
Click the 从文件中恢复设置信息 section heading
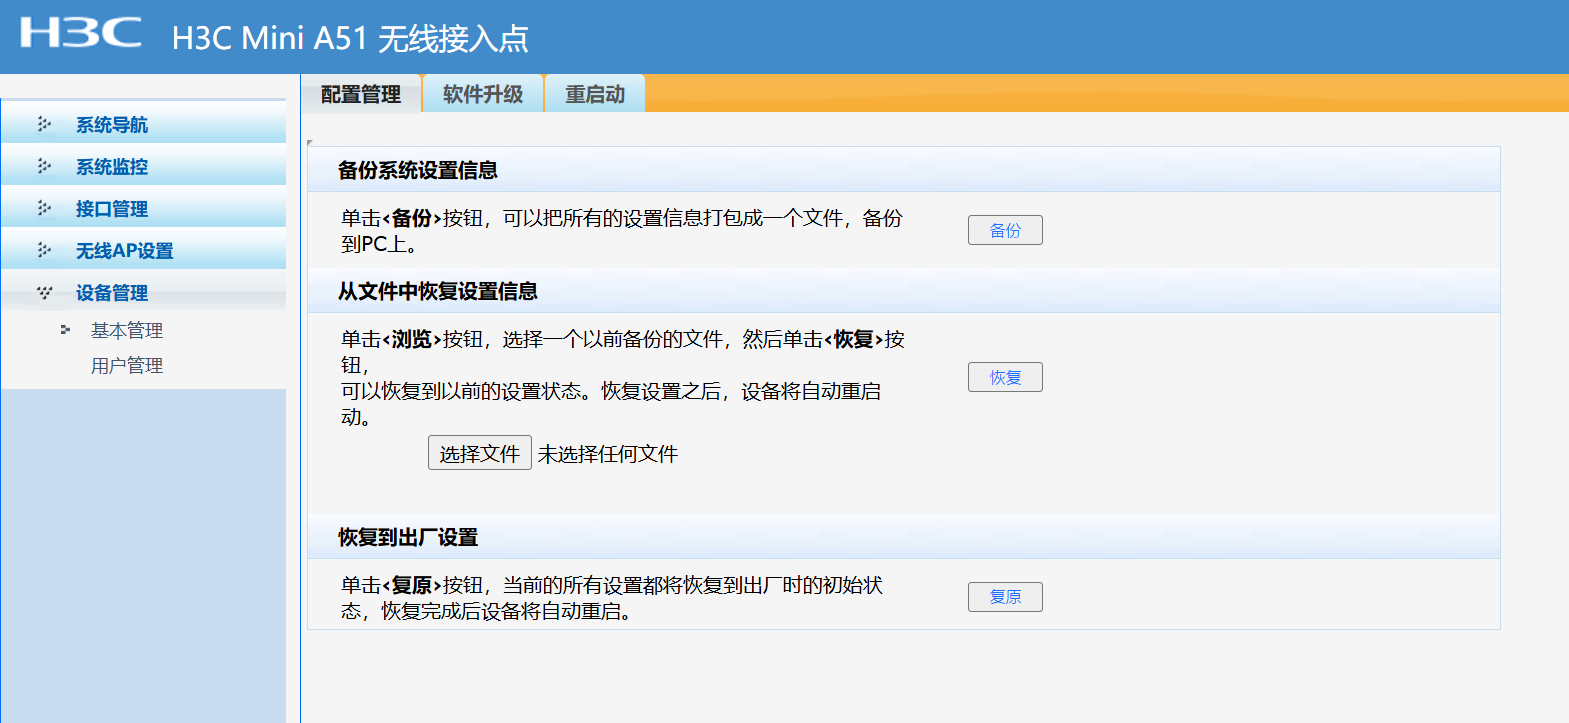click(x=438, y=291)
